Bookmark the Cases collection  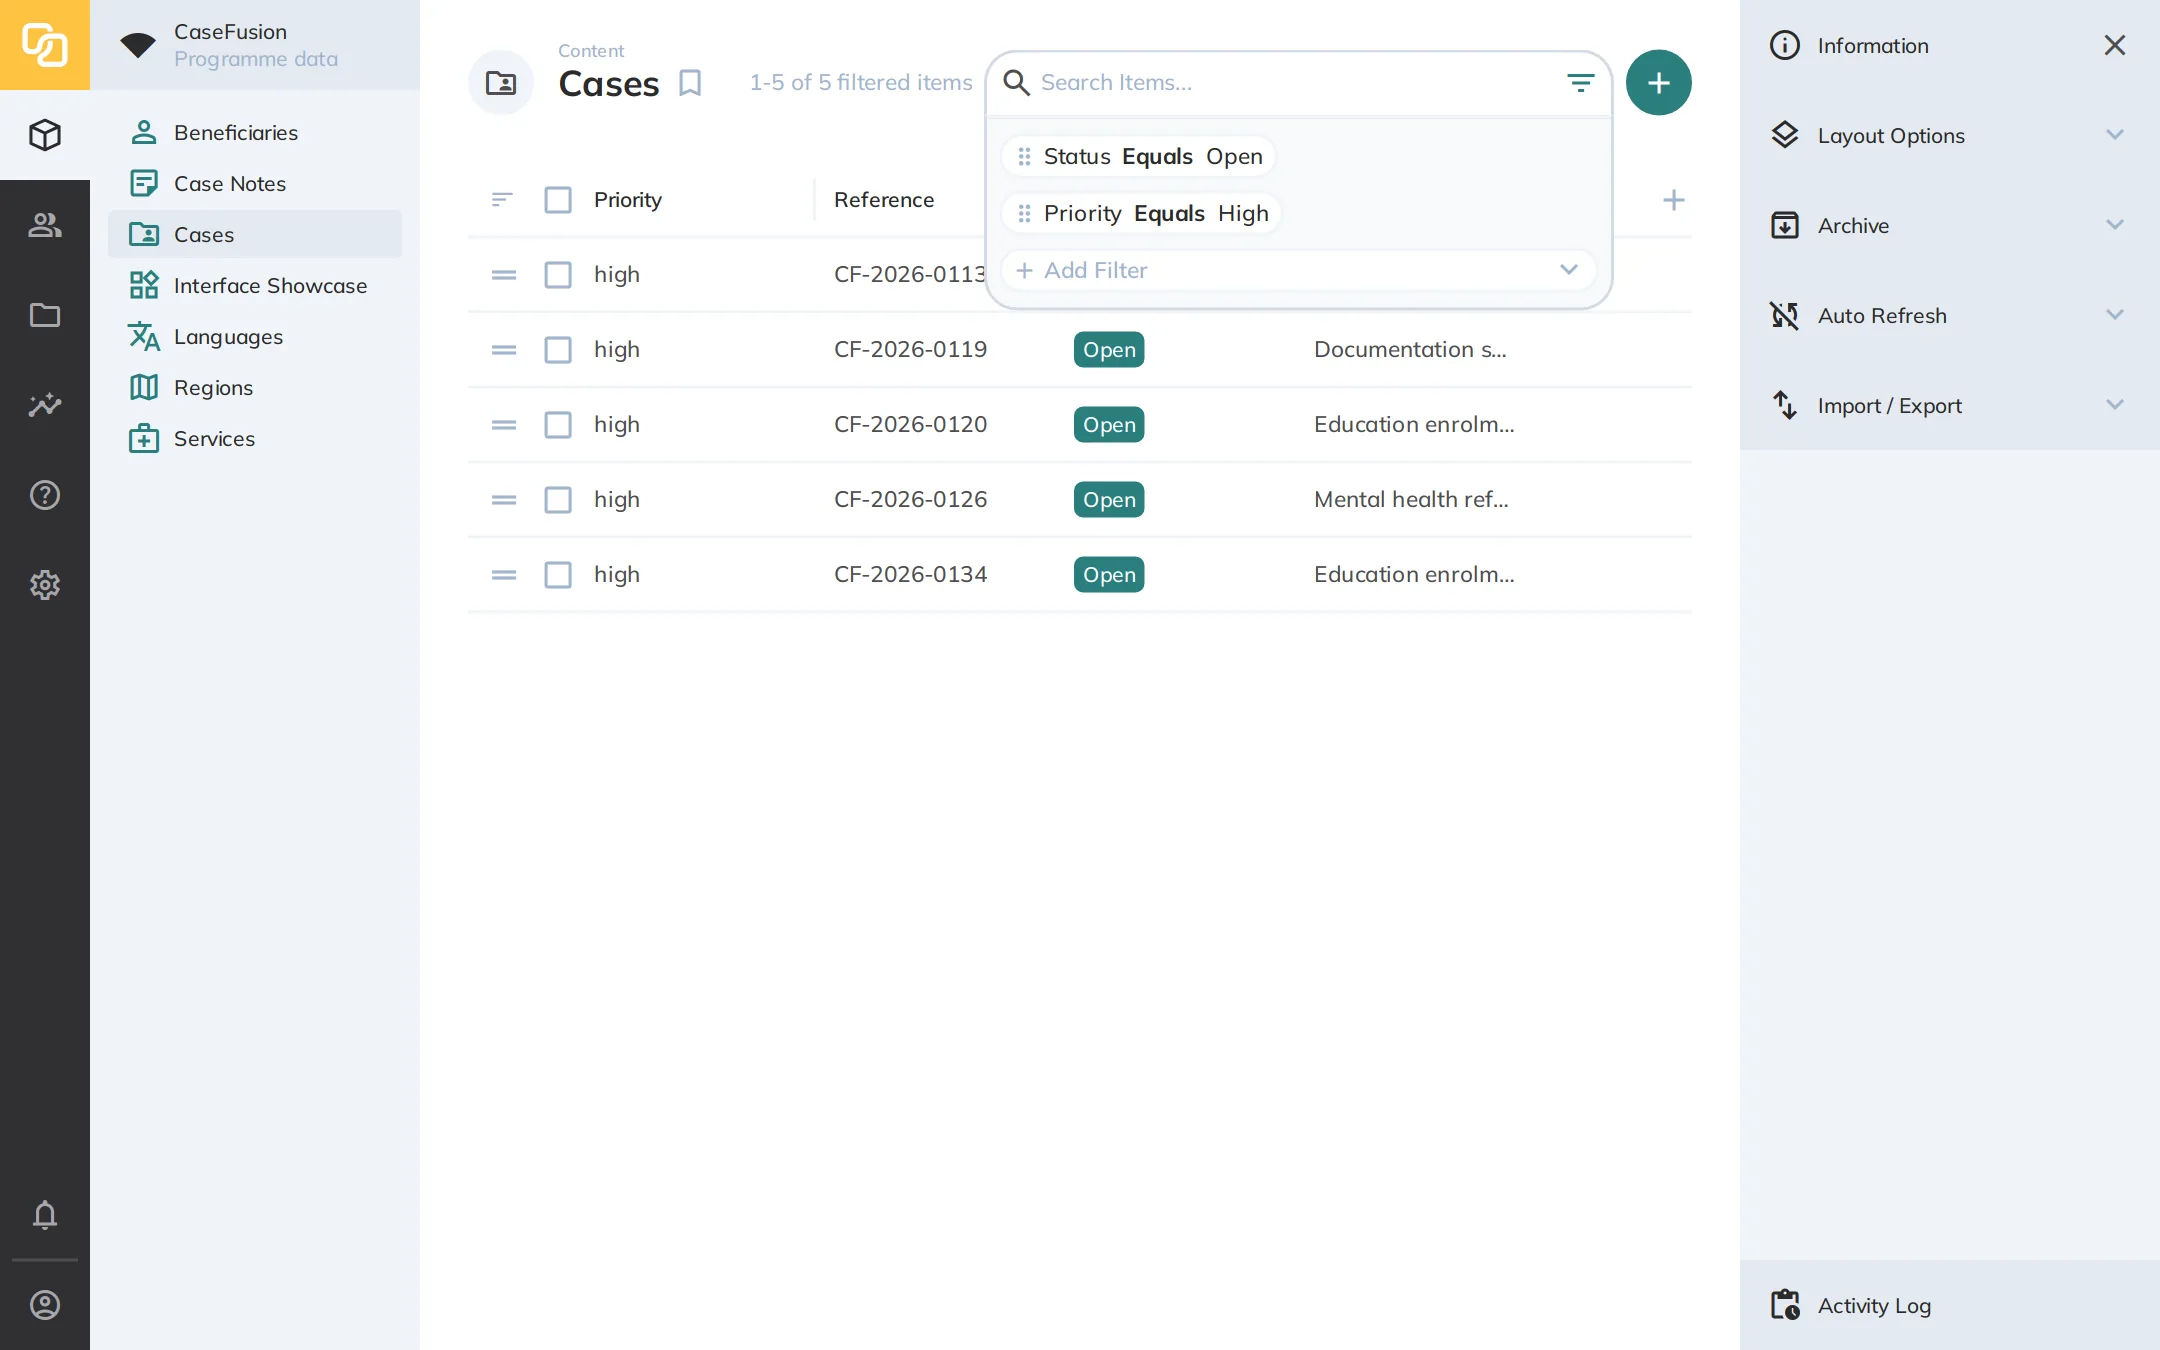pos(690,83)
